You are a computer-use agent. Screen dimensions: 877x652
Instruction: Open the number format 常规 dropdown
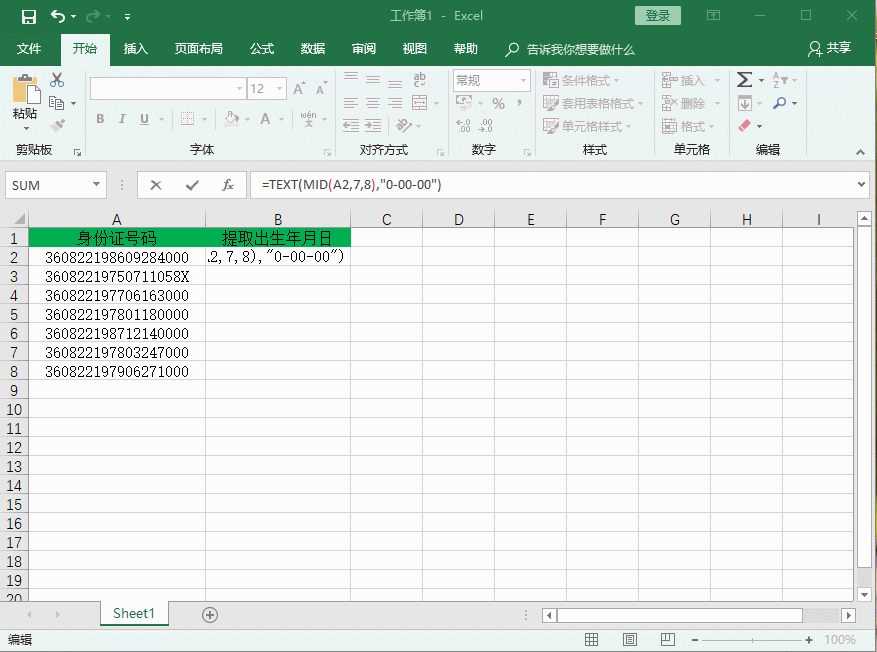coord(524,80)
